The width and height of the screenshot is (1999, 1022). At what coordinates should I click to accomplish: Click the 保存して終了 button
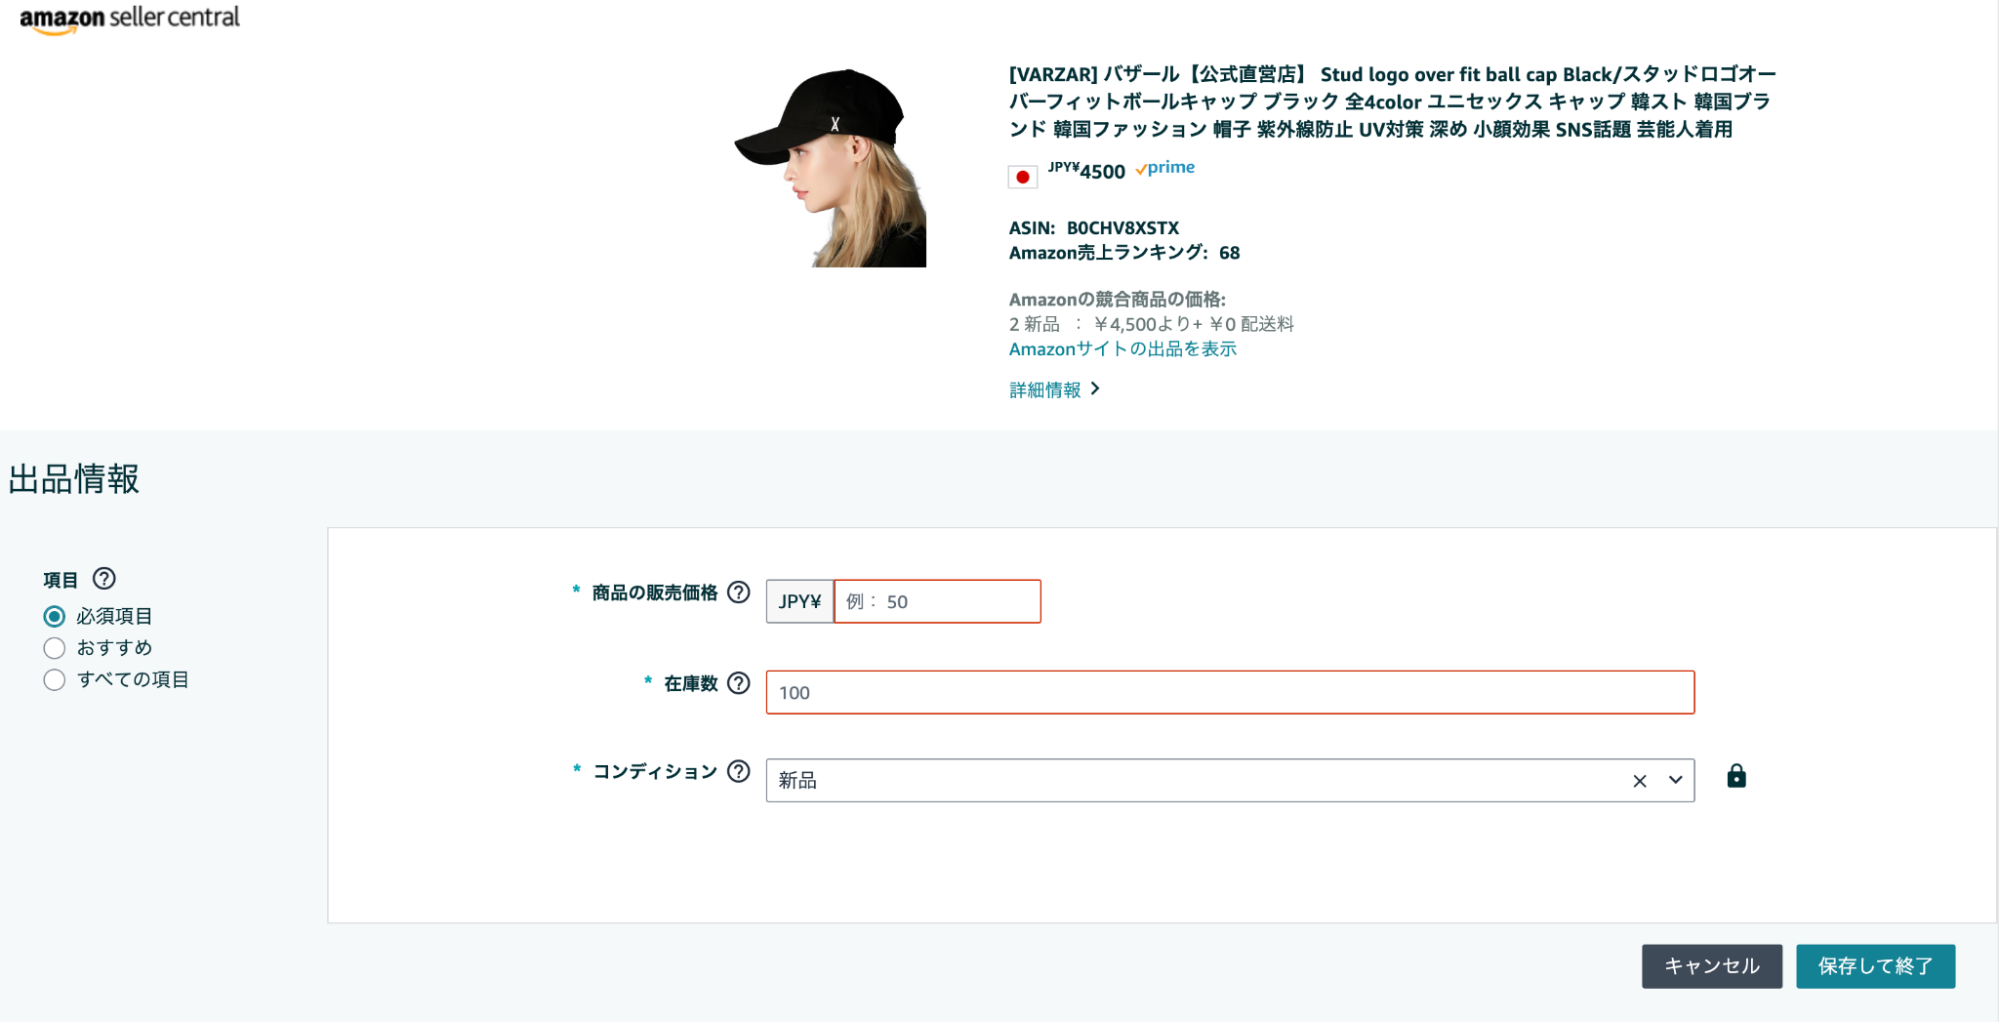[1876, 966]
